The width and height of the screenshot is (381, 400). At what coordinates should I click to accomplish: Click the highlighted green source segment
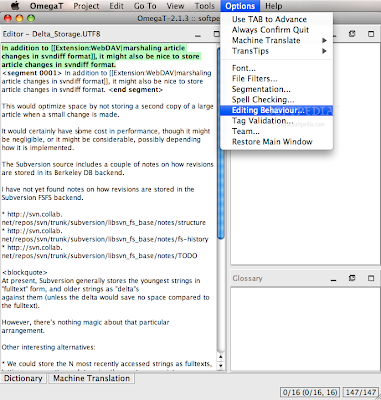pos(101,56)
